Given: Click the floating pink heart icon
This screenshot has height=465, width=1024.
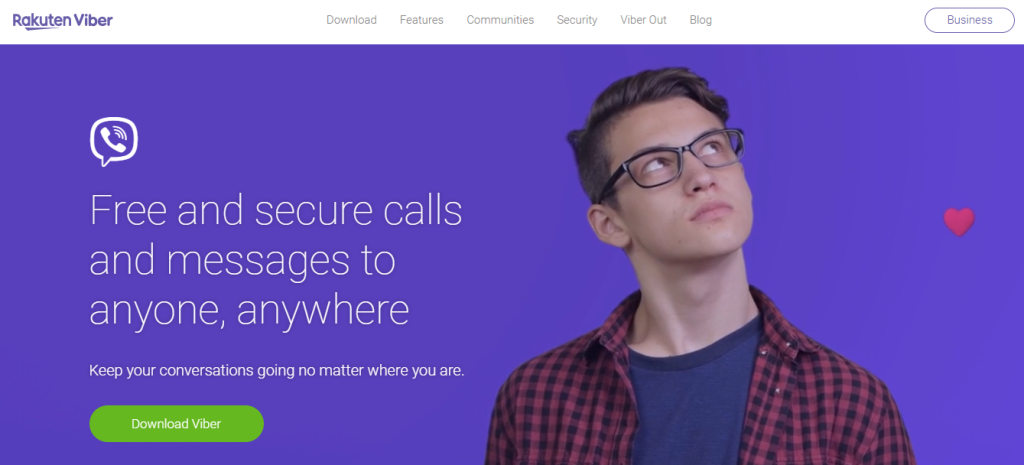Looking at the screenshot, I should [959, 222].
